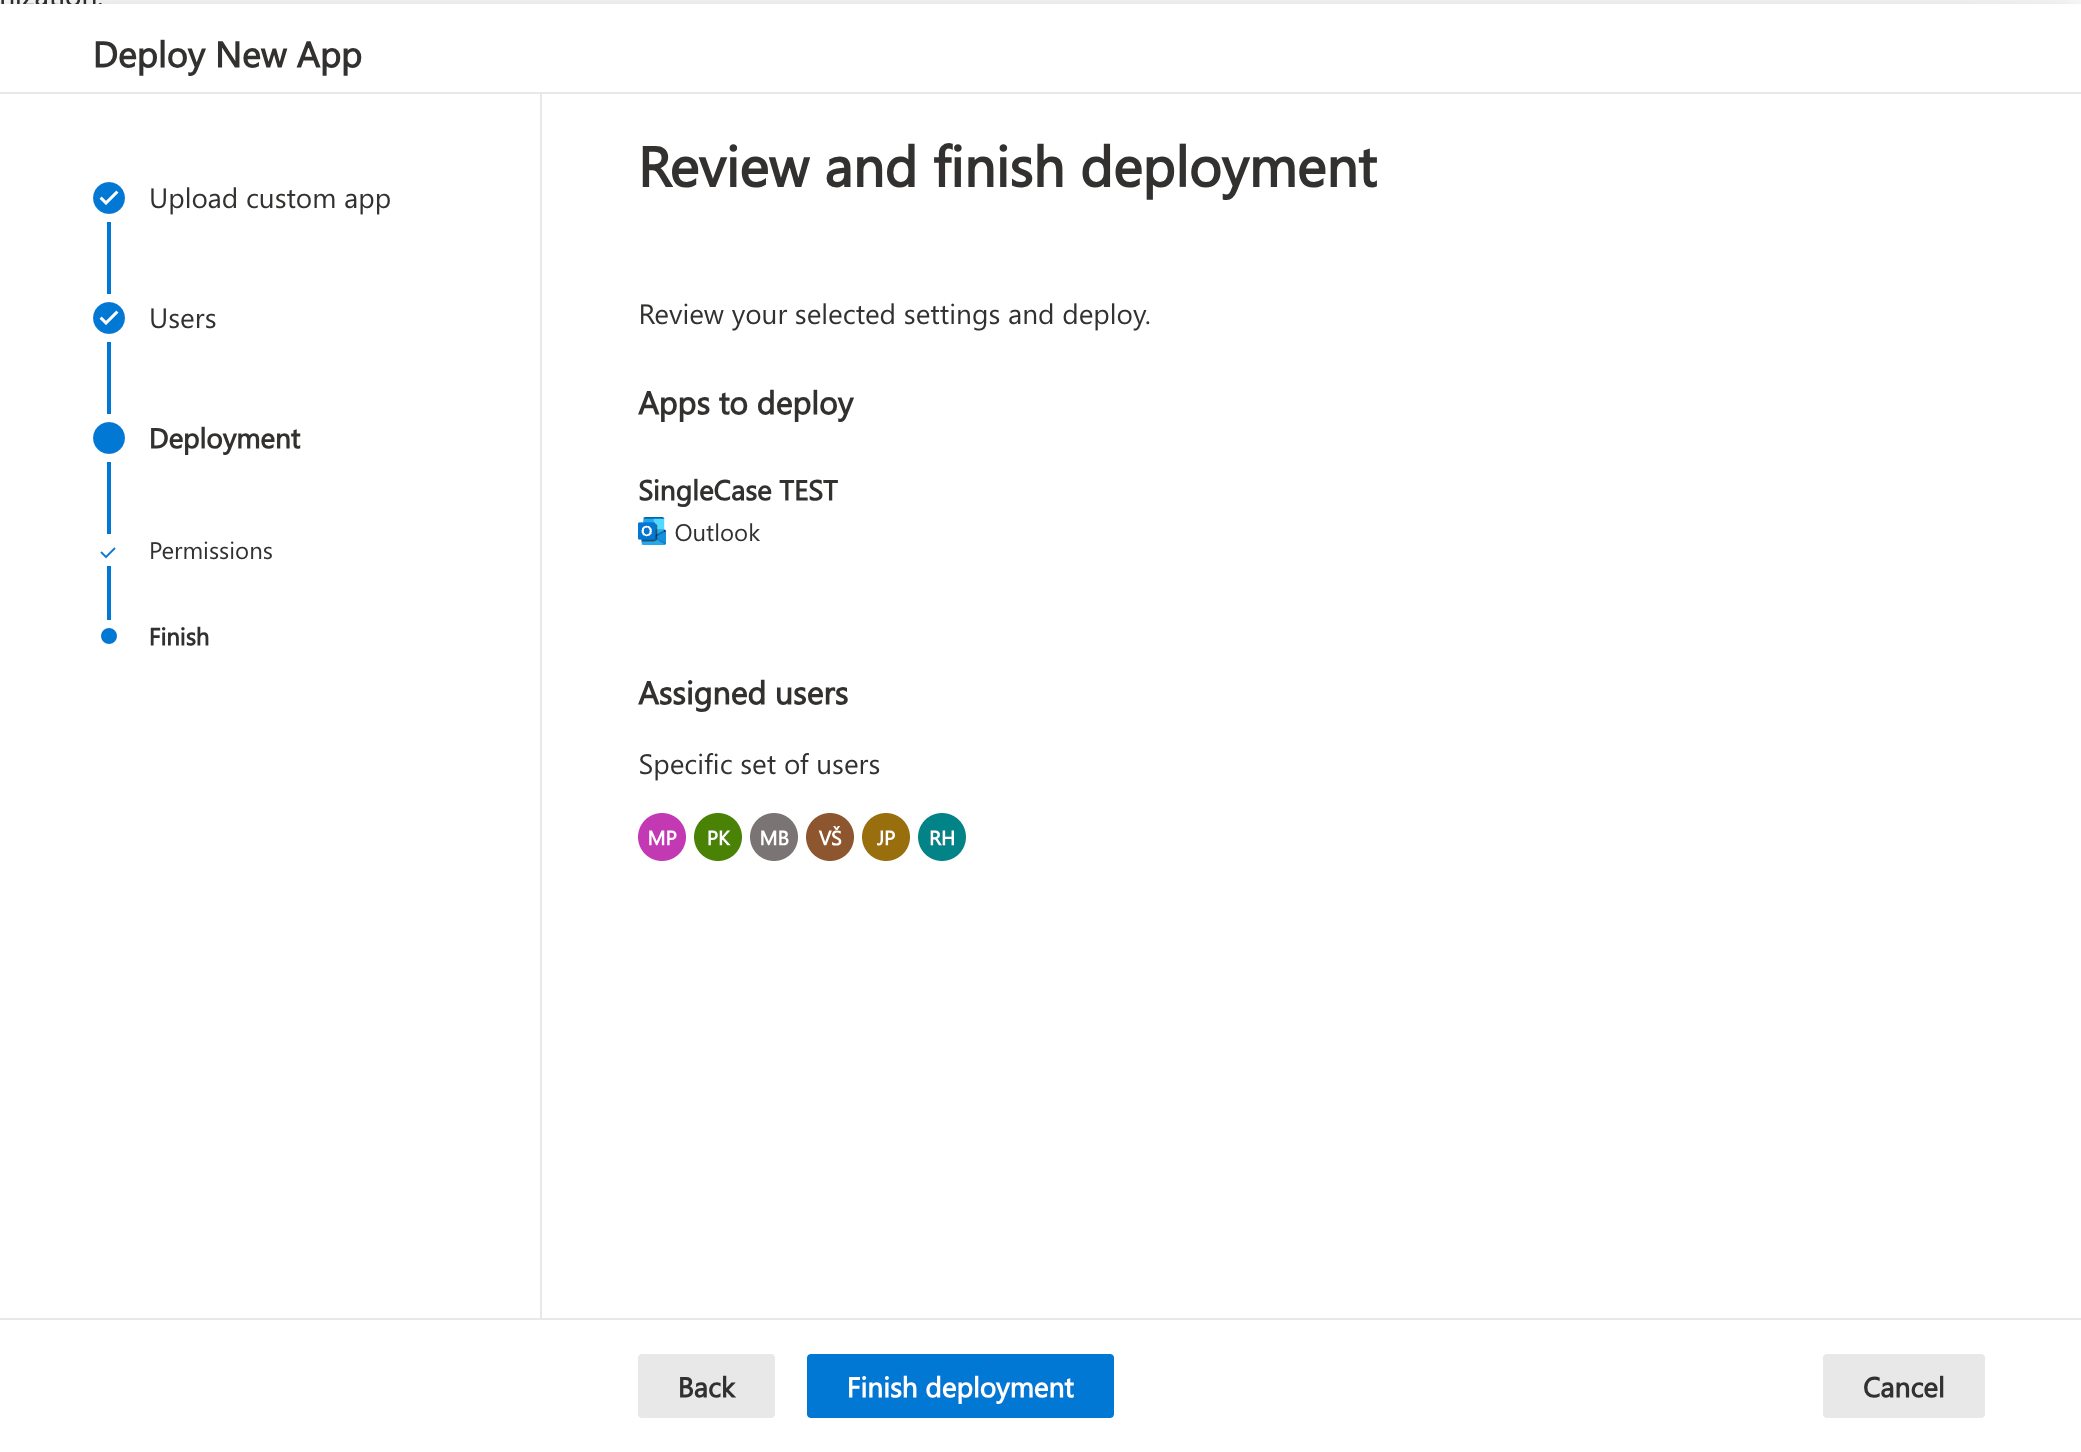2081x1452 pixels.
Task: Open the Finish sub-step
Action: 179,637
